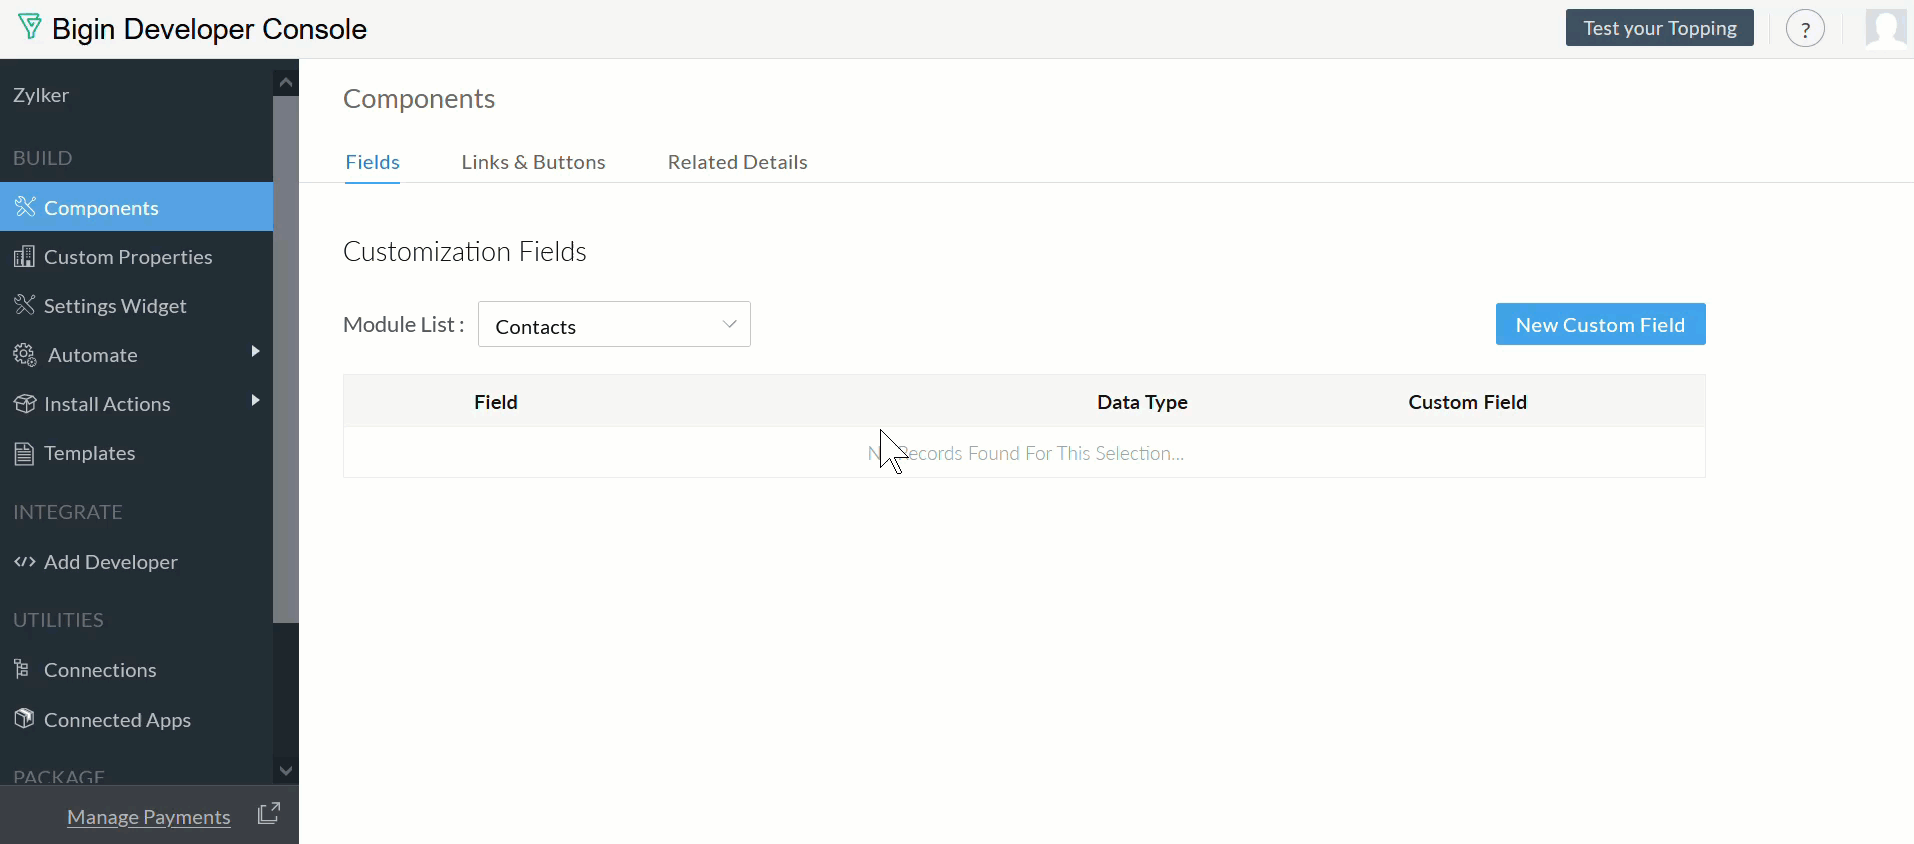Click the external link icon beside Manage Payments
This screenshot has width=1914, height=844.
point(269,813)
